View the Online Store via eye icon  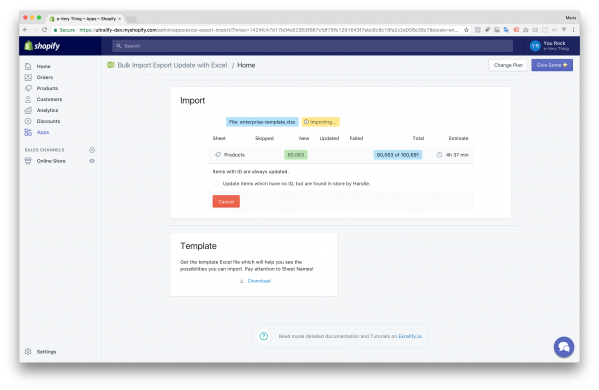[x=92, y=161]
